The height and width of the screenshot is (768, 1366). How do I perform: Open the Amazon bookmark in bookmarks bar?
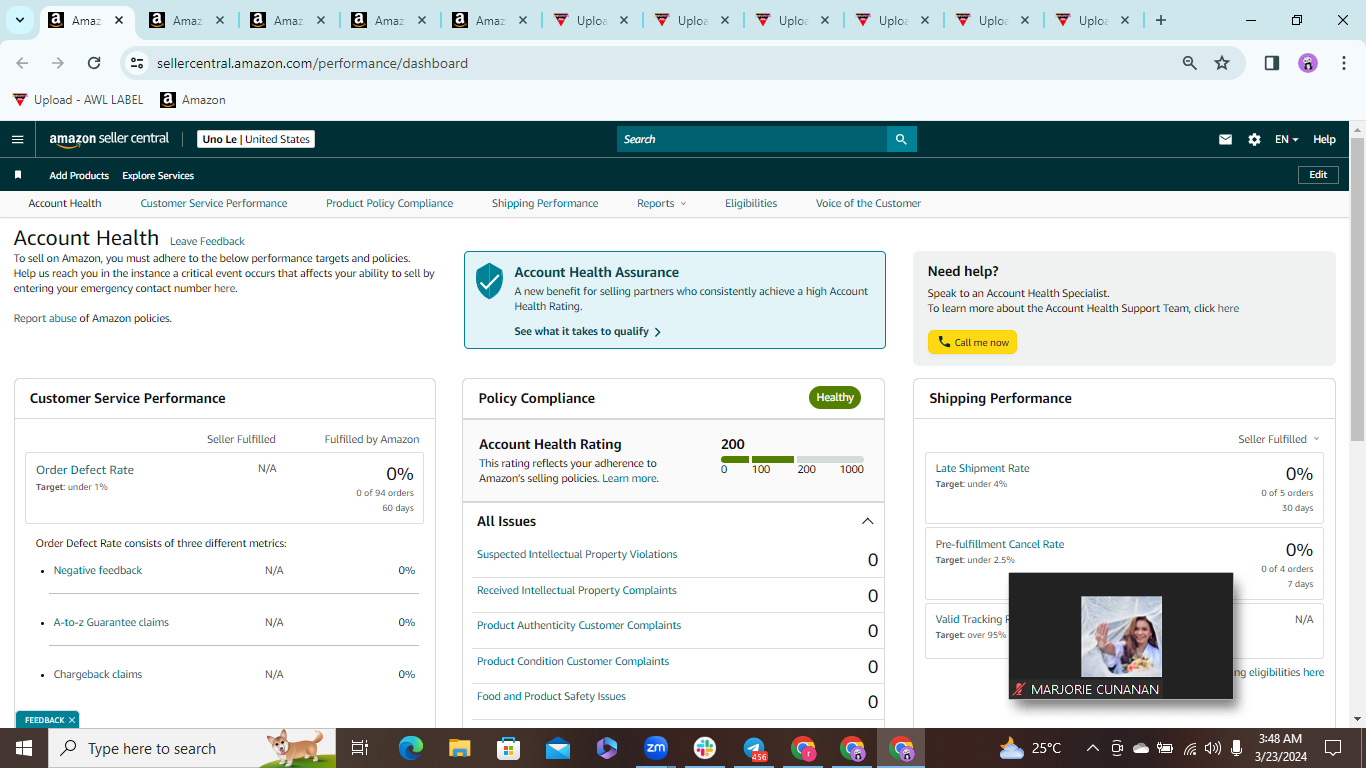click(193, 100)
